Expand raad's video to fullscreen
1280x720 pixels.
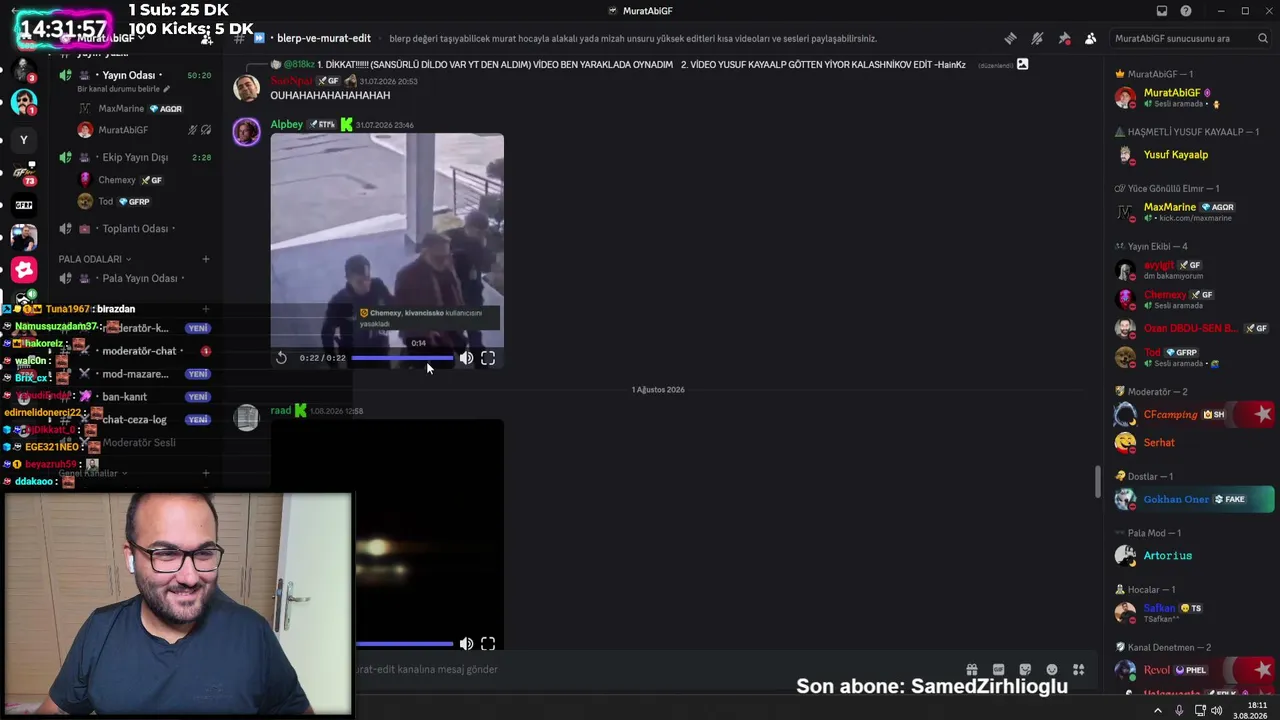point(488,644)
